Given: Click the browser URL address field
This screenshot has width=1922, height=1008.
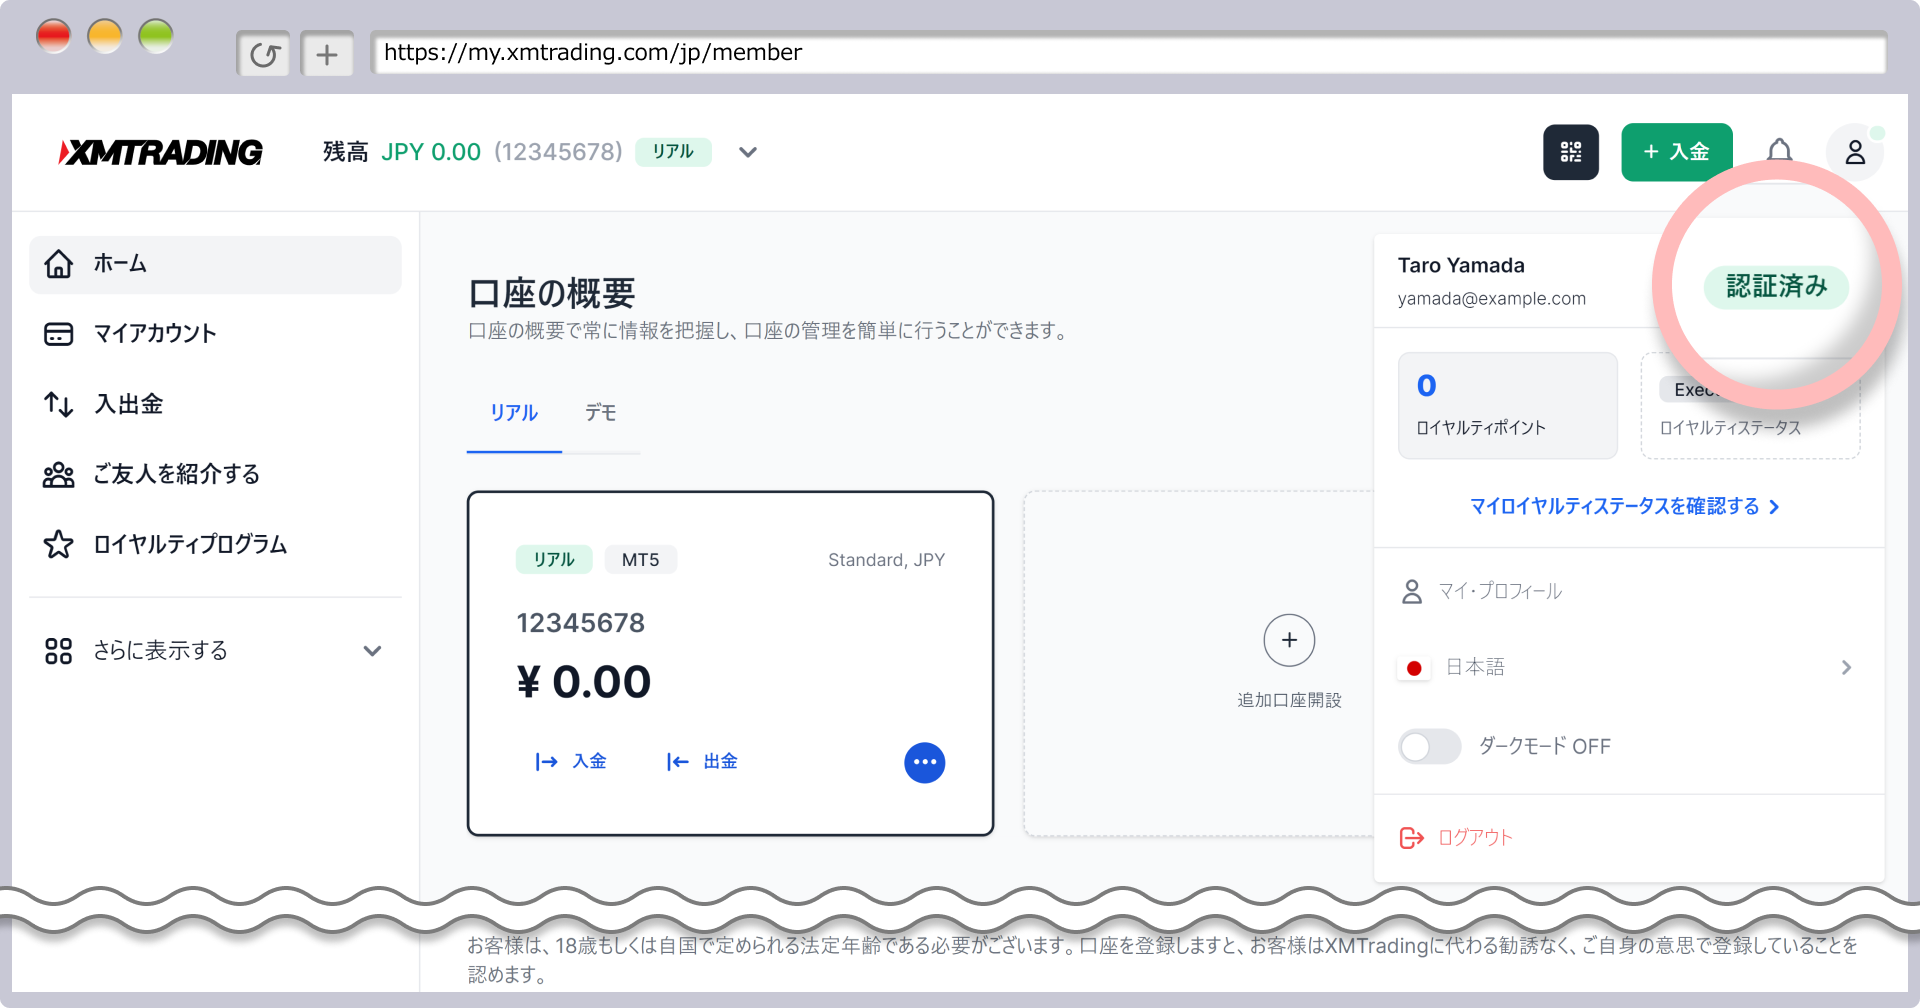Looking at the screenshot, I should (1128, 53).
